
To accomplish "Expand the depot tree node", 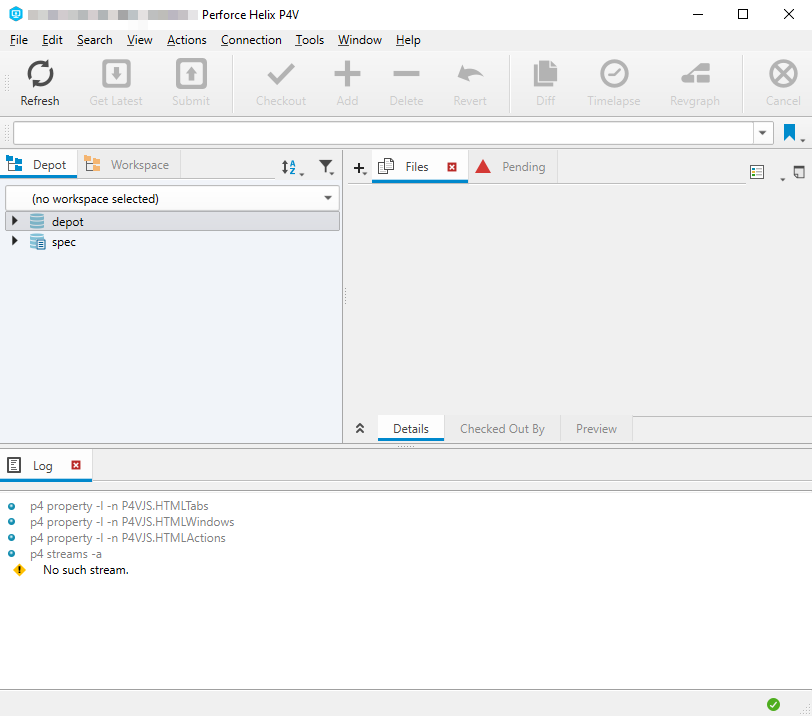I will coord(14,221).
